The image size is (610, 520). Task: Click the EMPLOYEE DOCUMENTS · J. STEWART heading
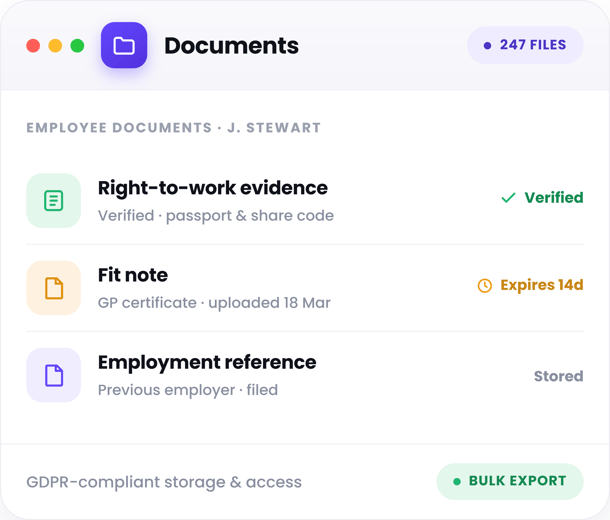(x=174, y=128)
